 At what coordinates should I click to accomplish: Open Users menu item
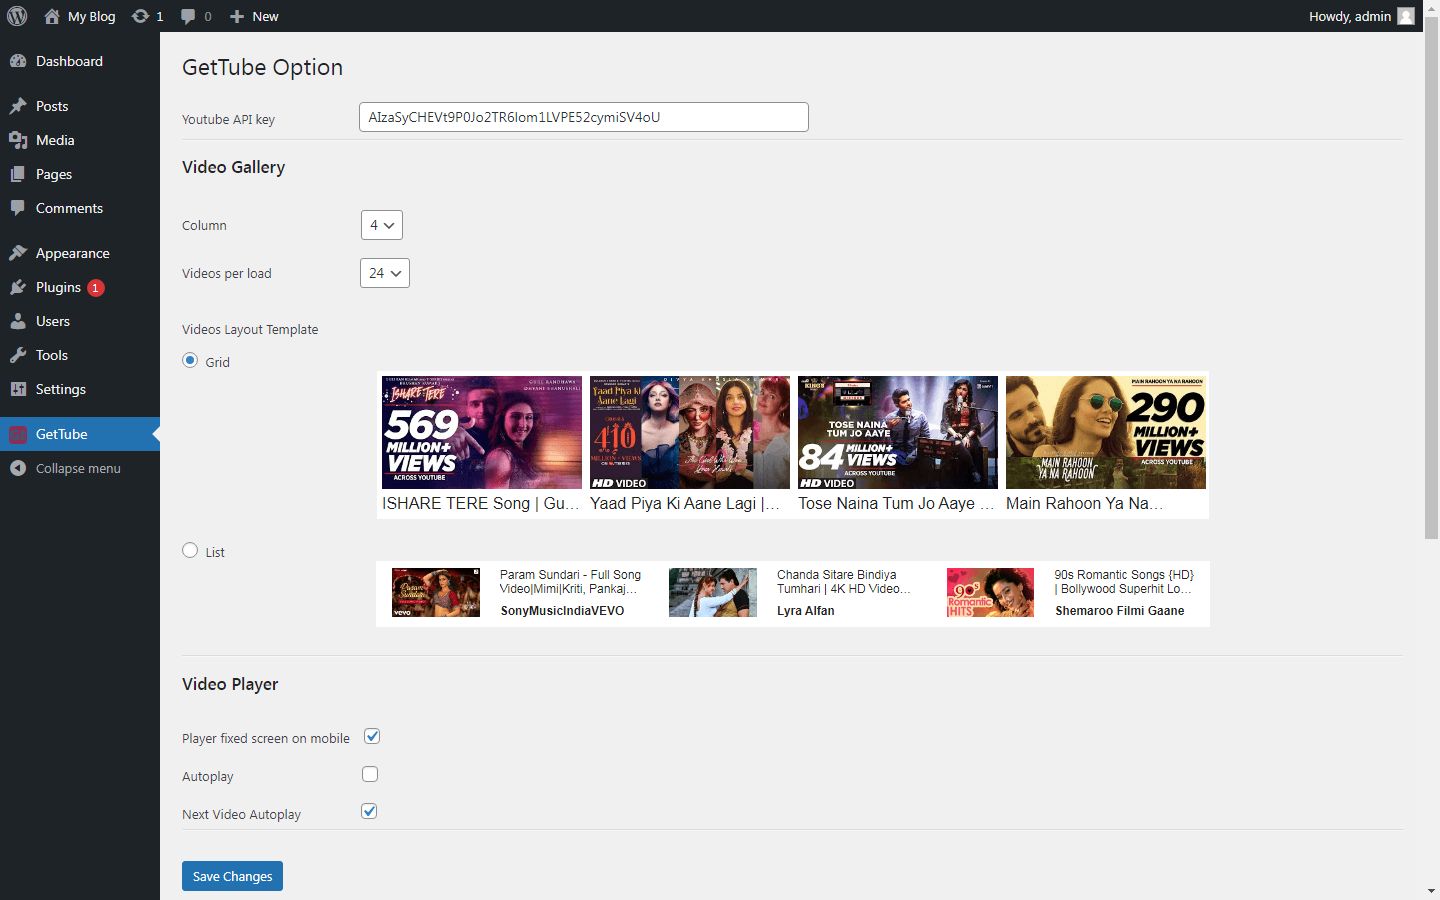(x=53, y=321)
